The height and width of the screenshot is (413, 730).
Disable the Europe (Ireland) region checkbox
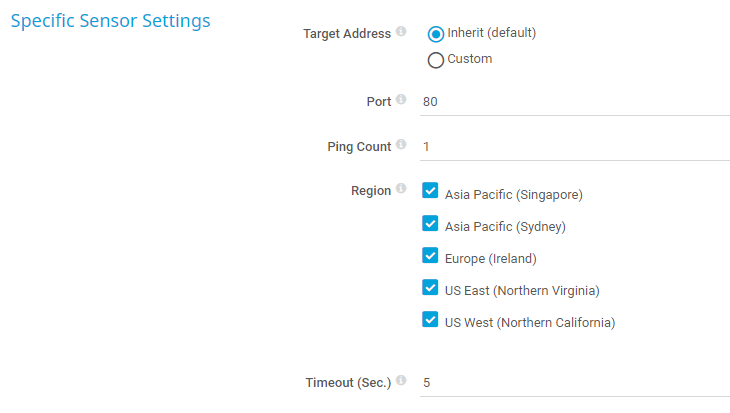(431, 255)
